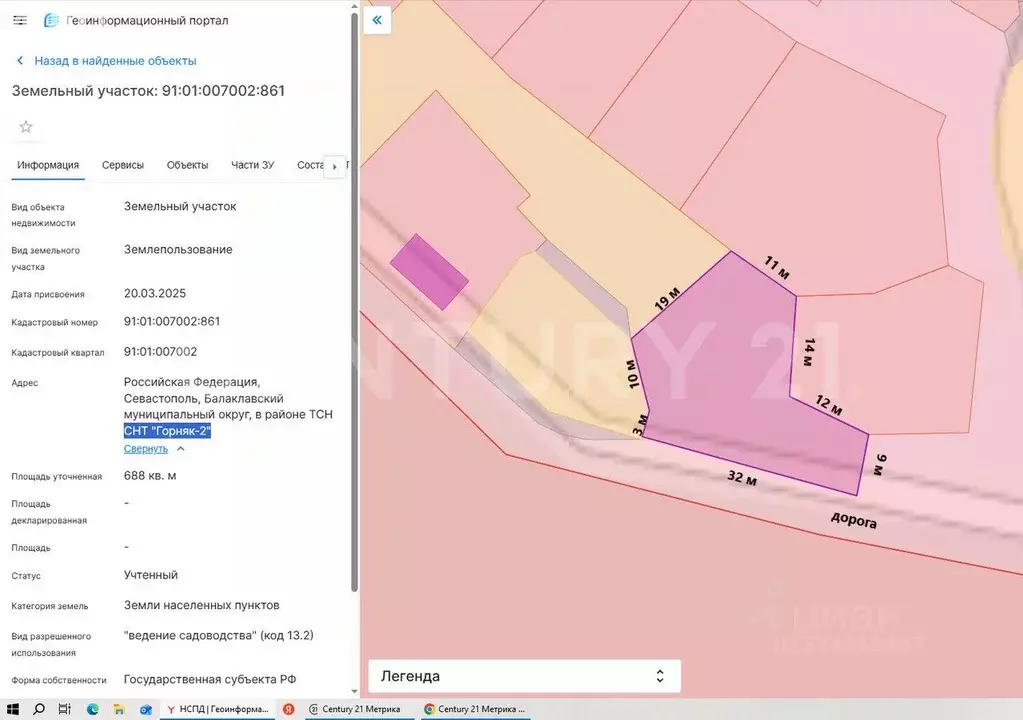Open Windows Start menu

(13, 709)
